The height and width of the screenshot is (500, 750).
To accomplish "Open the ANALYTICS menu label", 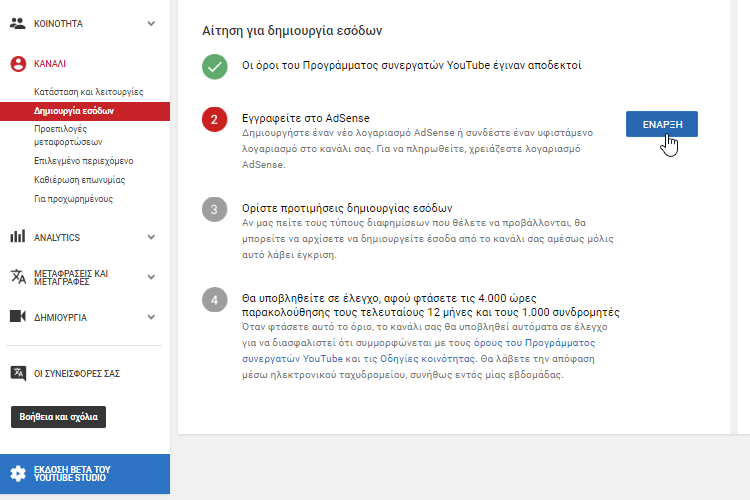I will click(x=57, y=237).
